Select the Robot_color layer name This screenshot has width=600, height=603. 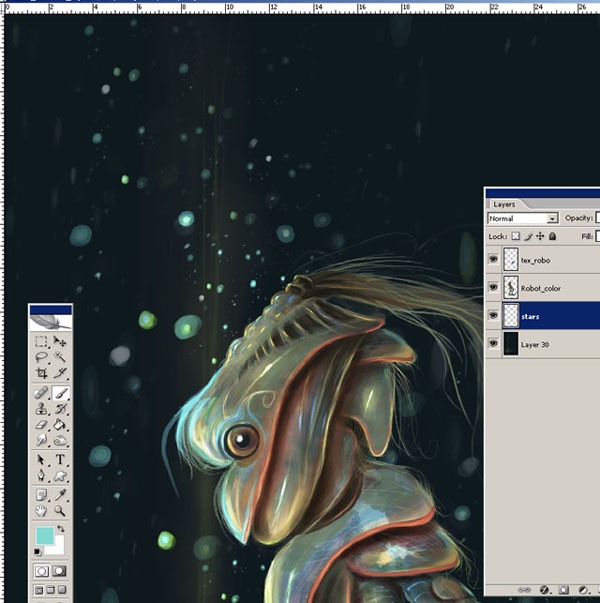coord(541,288)
